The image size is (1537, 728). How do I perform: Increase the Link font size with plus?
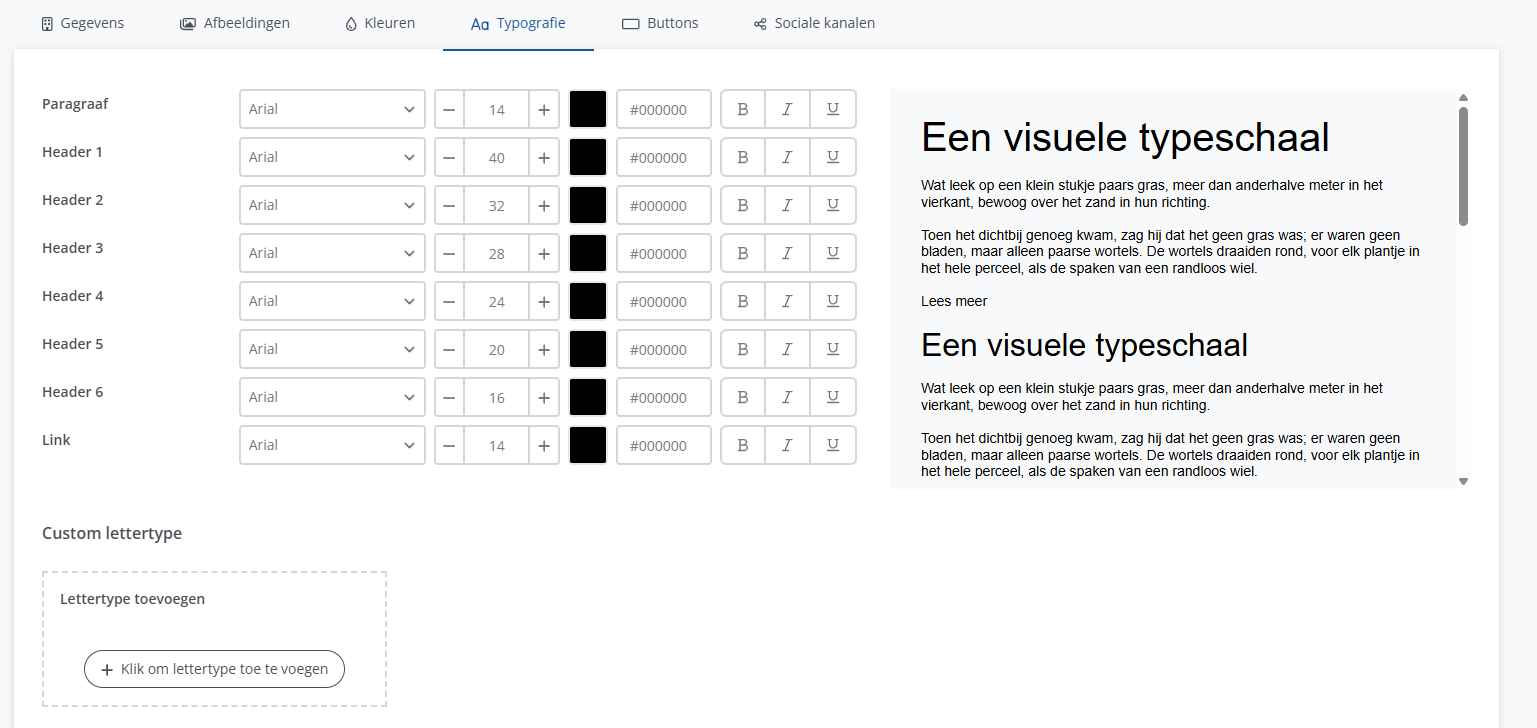pyautogui.click(x=543, y=445)
